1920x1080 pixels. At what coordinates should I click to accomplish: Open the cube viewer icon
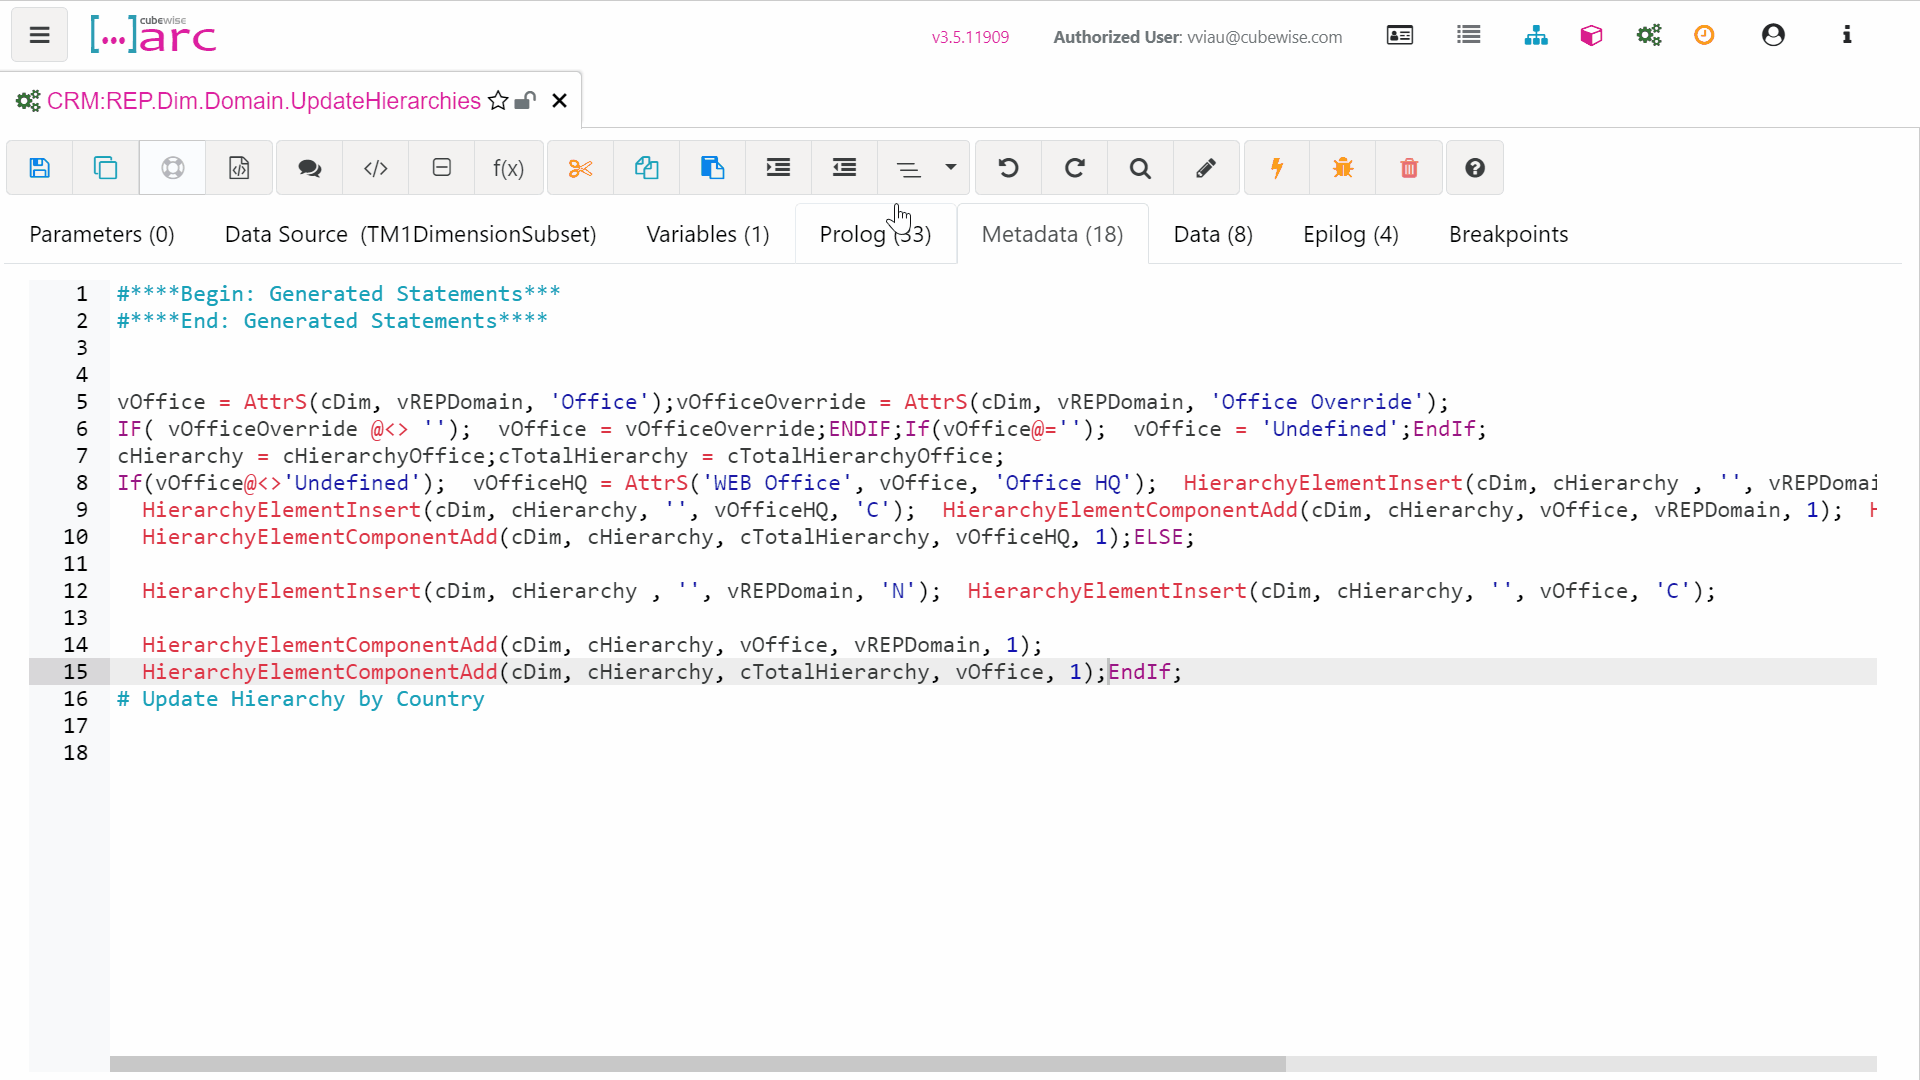click(x=1590, y=35)
